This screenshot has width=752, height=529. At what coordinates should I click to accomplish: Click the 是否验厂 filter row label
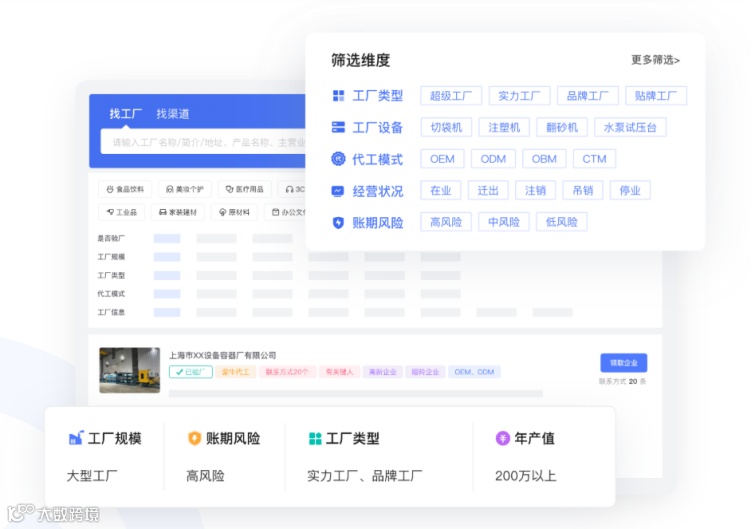pyautogui.click(x=111, y=238)
